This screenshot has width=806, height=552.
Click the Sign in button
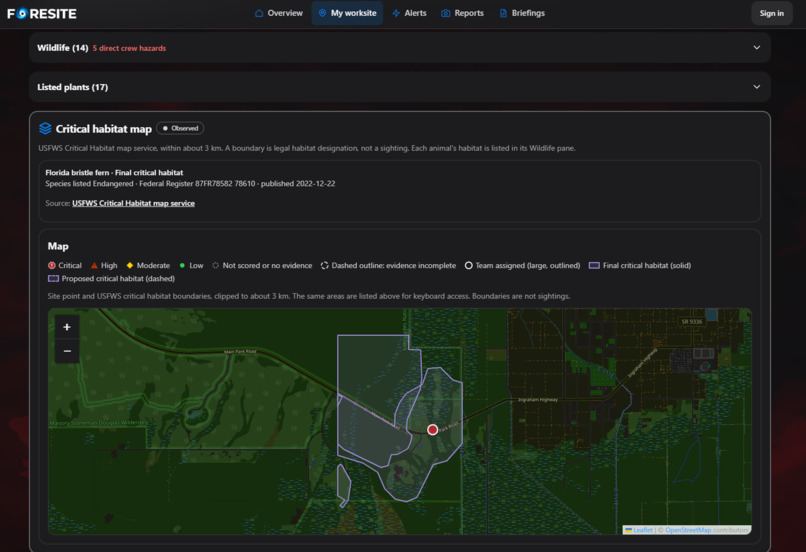click(772, 13)
